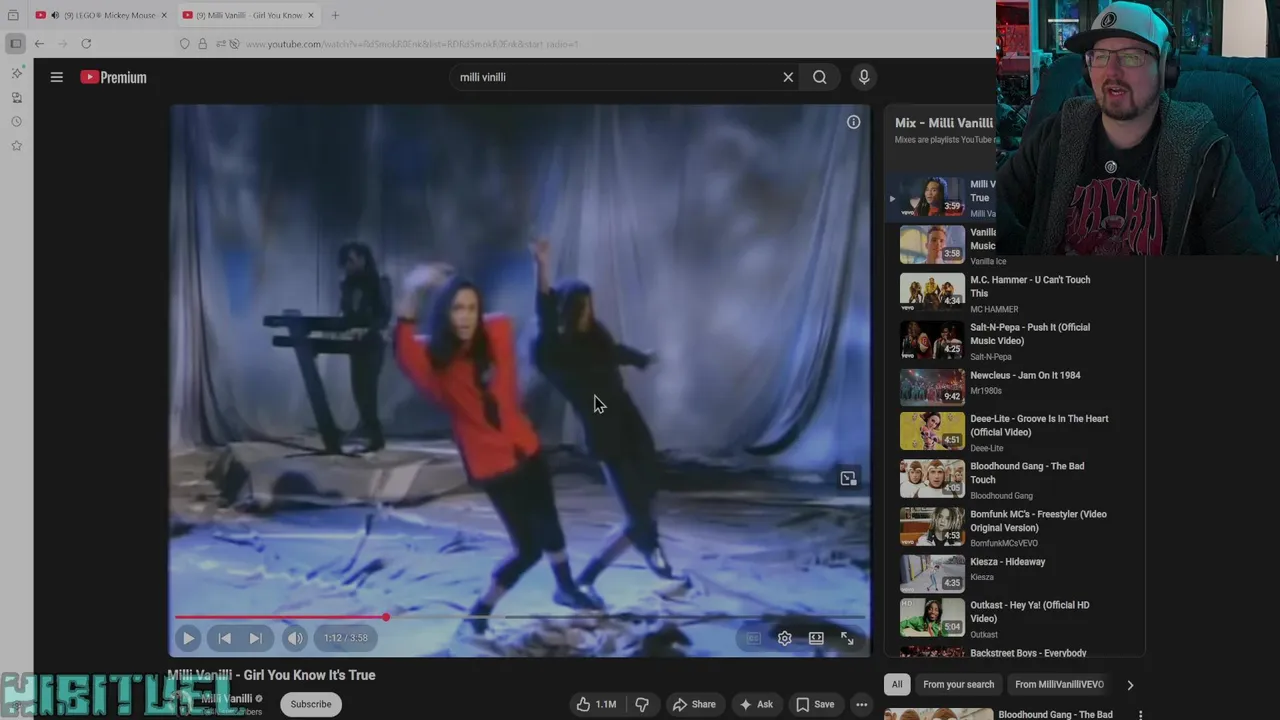Close the LEGO Mickey Mouse tab
Viewport: 1280px width, 720px height.
164,15
